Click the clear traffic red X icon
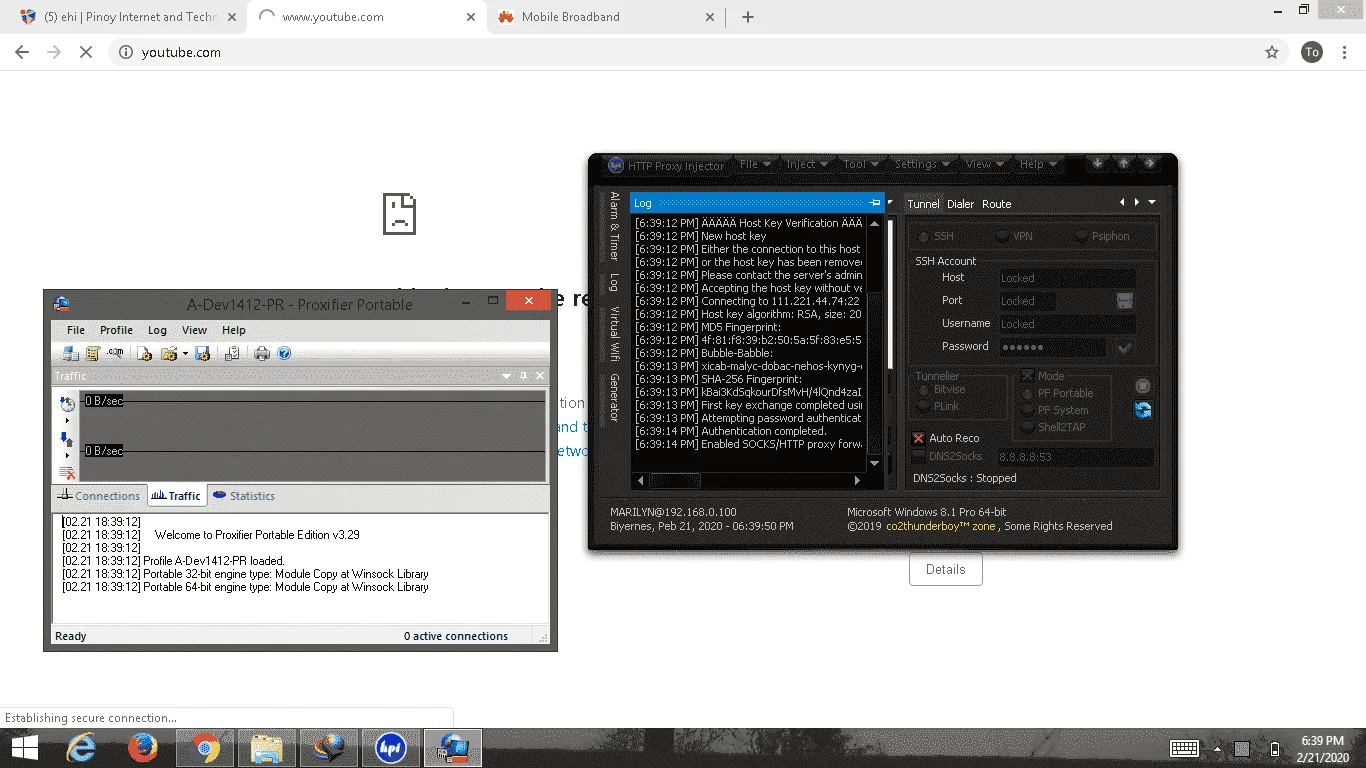Viewport: 1366px width, 768px height. tap(67, 472)
